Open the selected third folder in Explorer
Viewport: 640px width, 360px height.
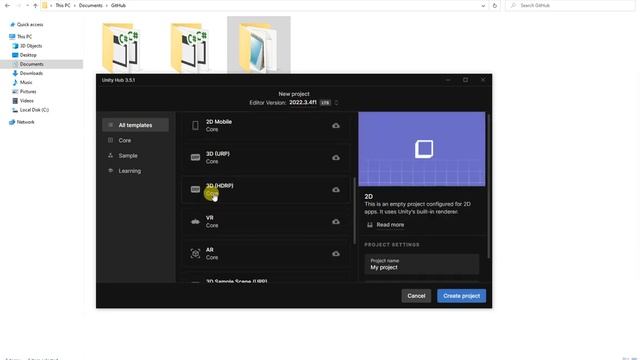tap(259, 46)
